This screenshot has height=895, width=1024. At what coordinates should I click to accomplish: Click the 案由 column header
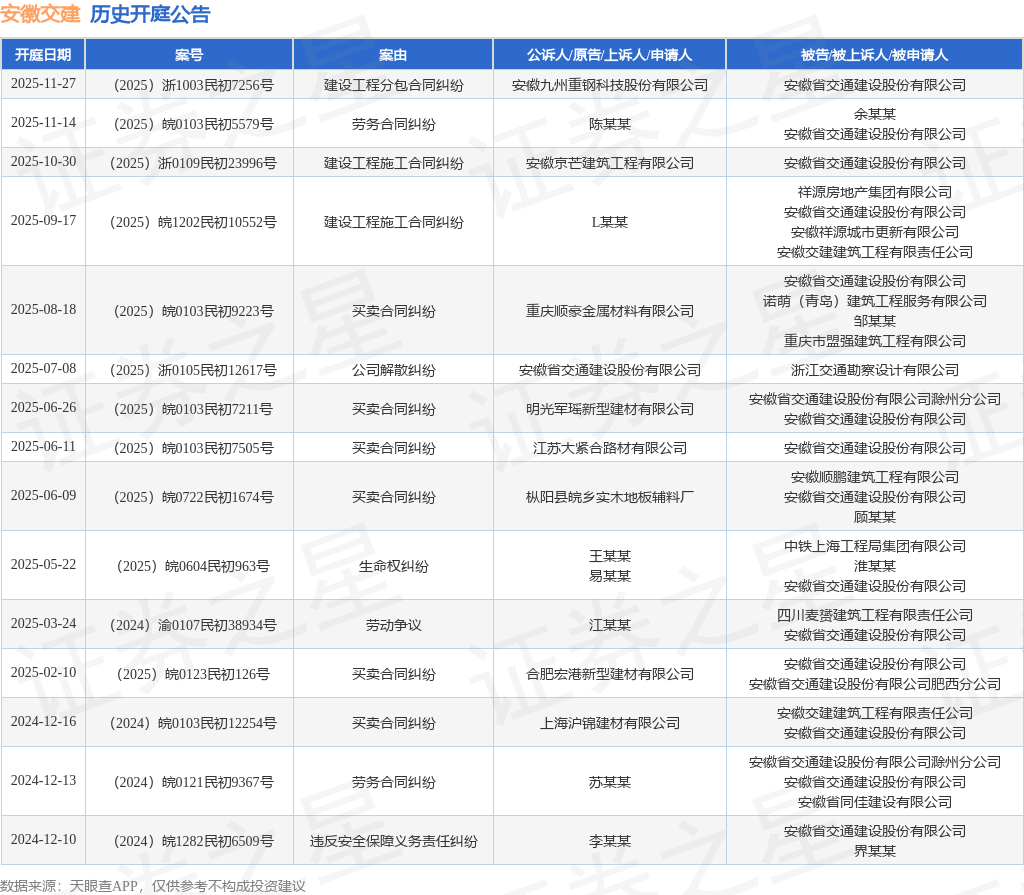[393, 55]
